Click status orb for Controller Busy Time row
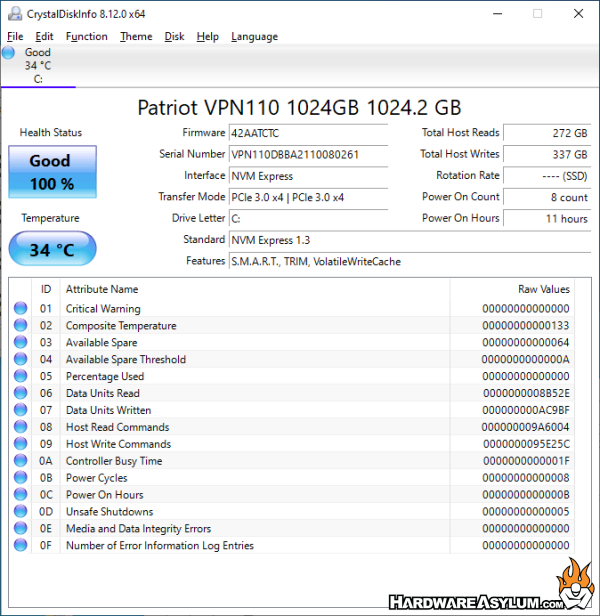This screenshot has height=616, width=600. tap(20, 460)
